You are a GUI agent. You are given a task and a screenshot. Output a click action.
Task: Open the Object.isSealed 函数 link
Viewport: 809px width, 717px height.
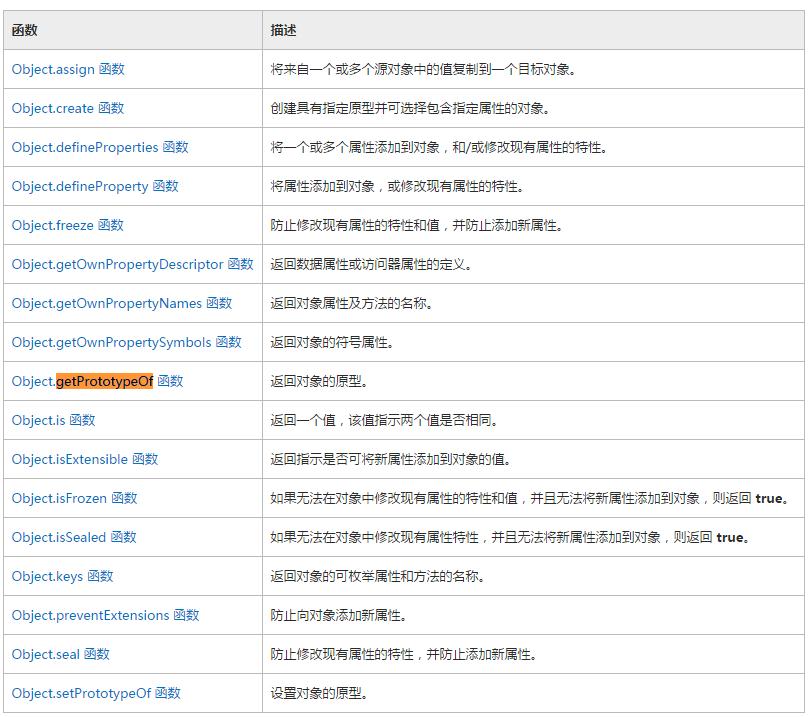coord(74,537)
